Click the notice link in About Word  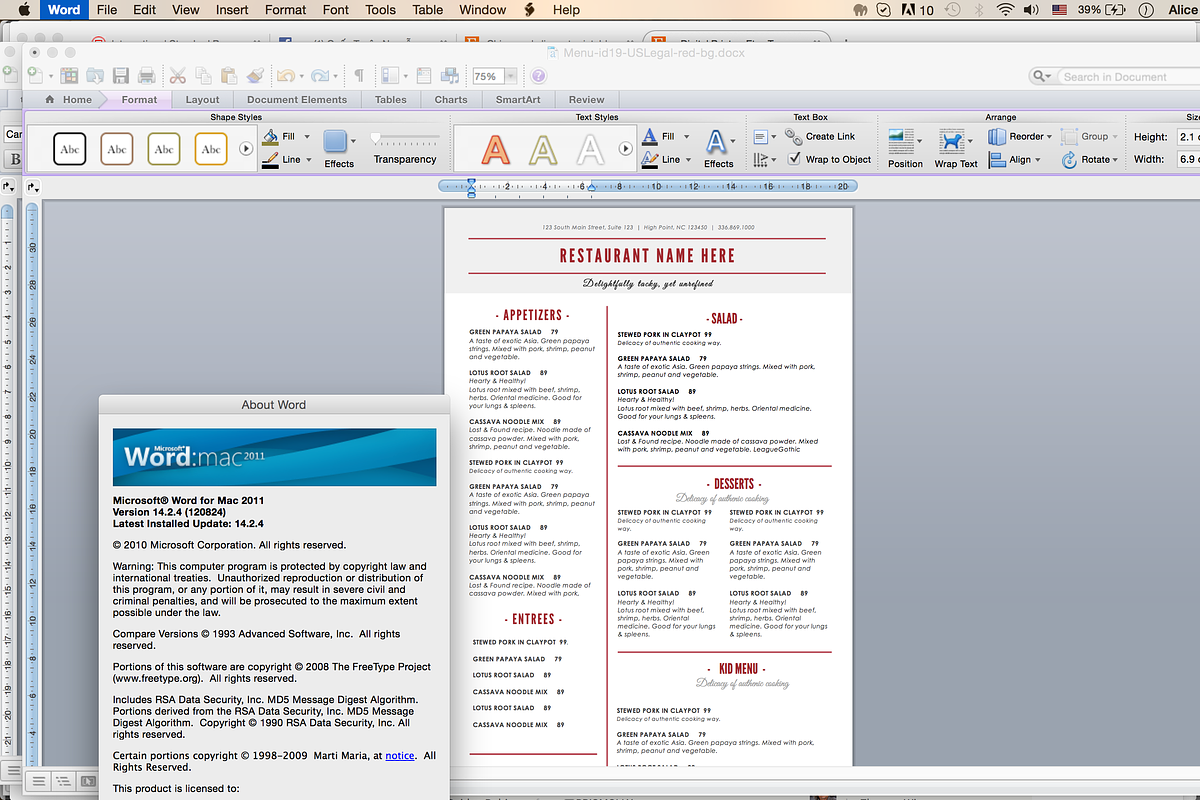400,756
